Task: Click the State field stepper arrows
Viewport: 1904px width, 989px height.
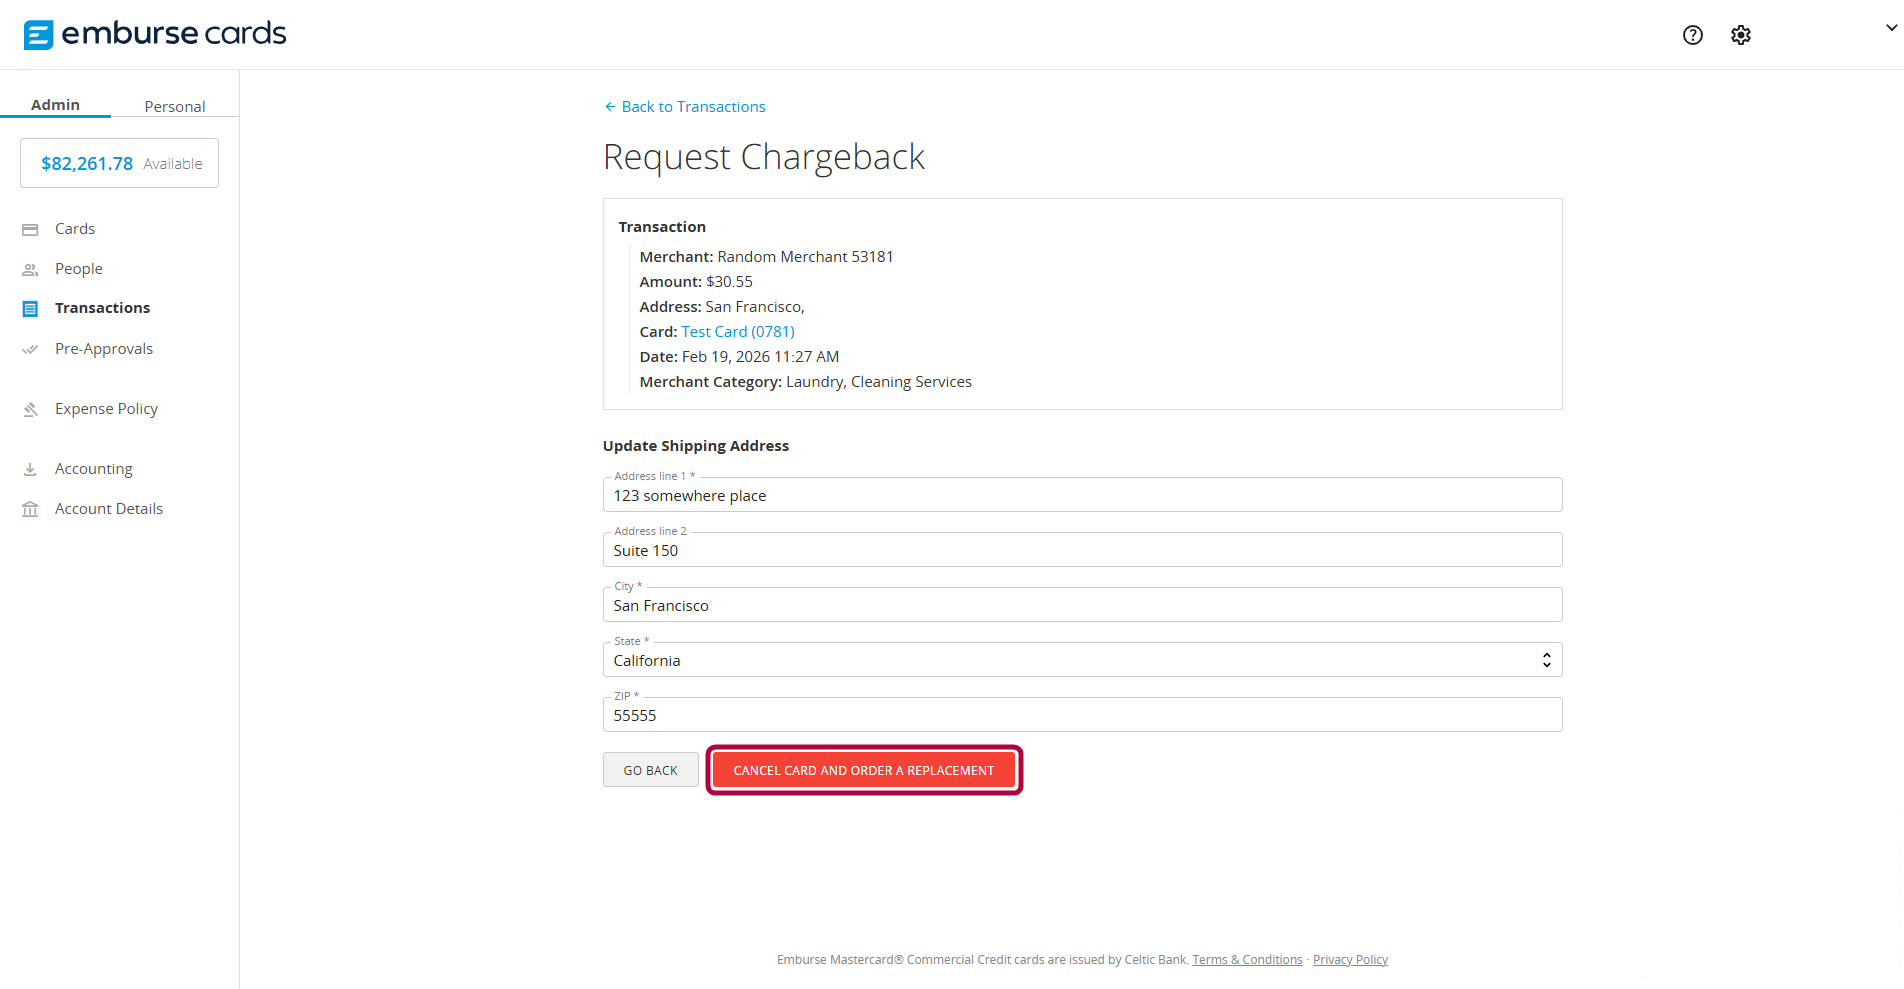Action: pyautogui.click(x=1546, y=659)
